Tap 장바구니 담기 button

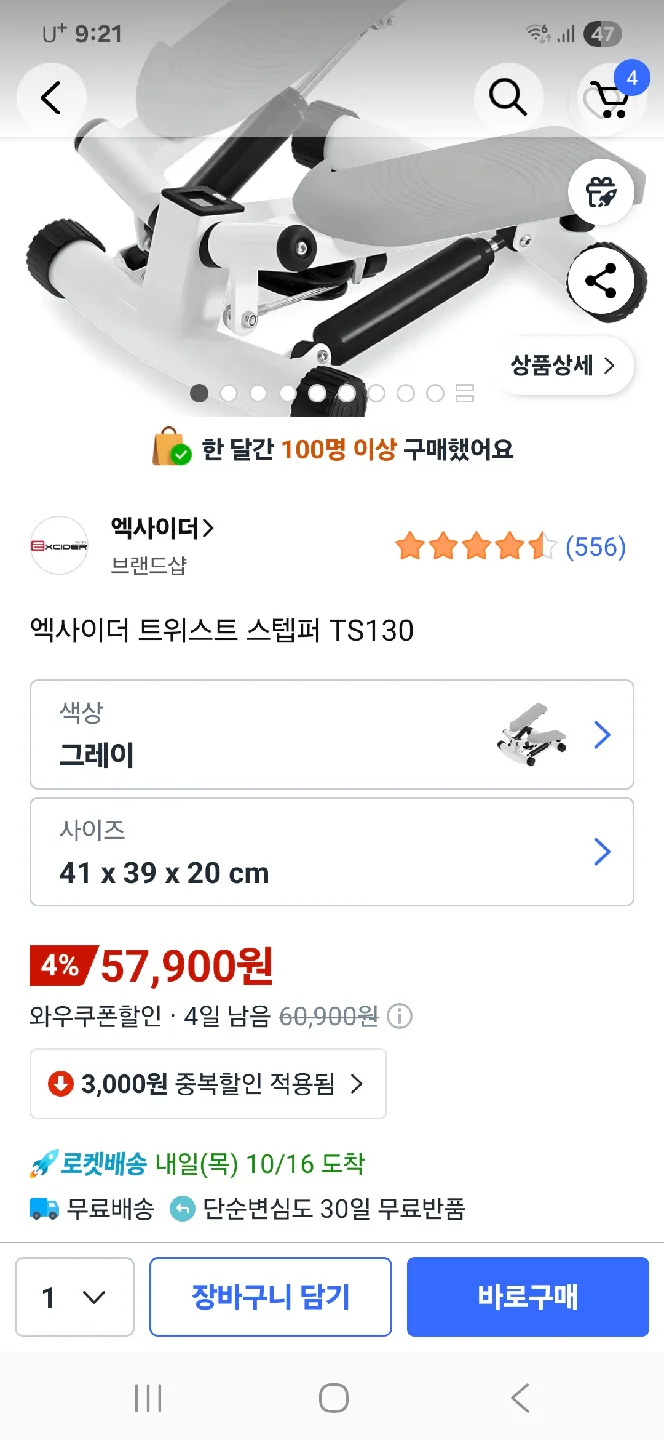point(270,1297)
